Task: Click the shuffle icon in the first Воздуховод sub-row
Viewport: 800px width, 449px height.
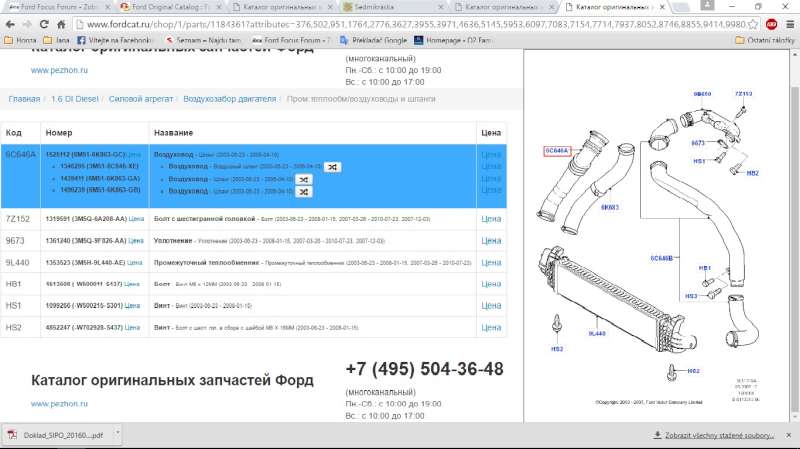Action: (x=333, y=167)
